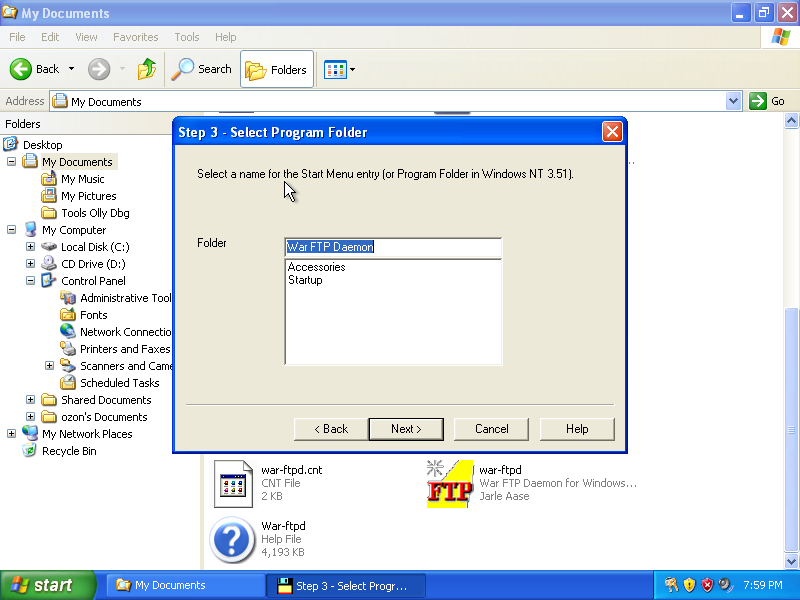Click the green Go arrow button
Image resolution: width=800 pixels, height=600 pixels.
[x=758, y=101]
